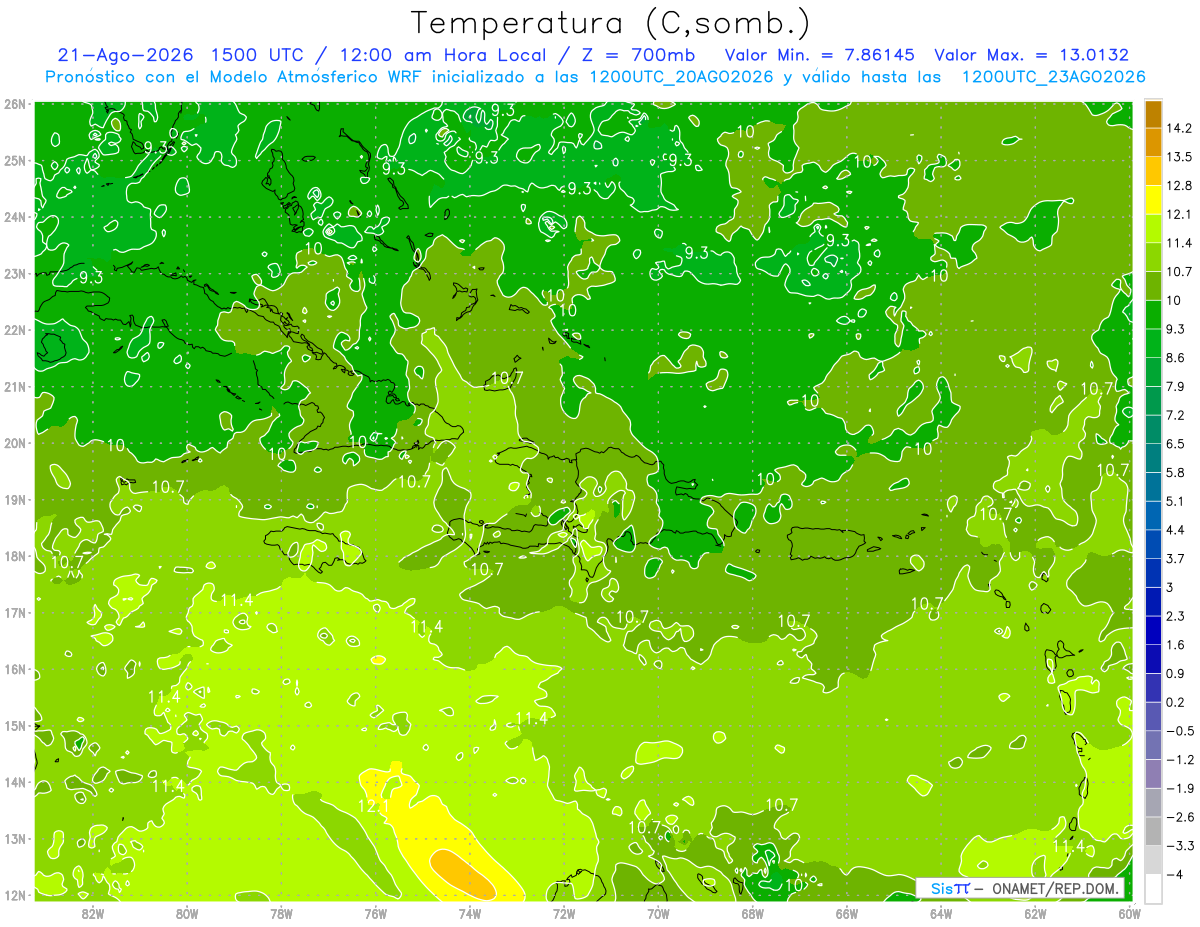Click the "62W" longitude axis label
The width and height of the screenshot is (1200, 927).
(1036, 913)
